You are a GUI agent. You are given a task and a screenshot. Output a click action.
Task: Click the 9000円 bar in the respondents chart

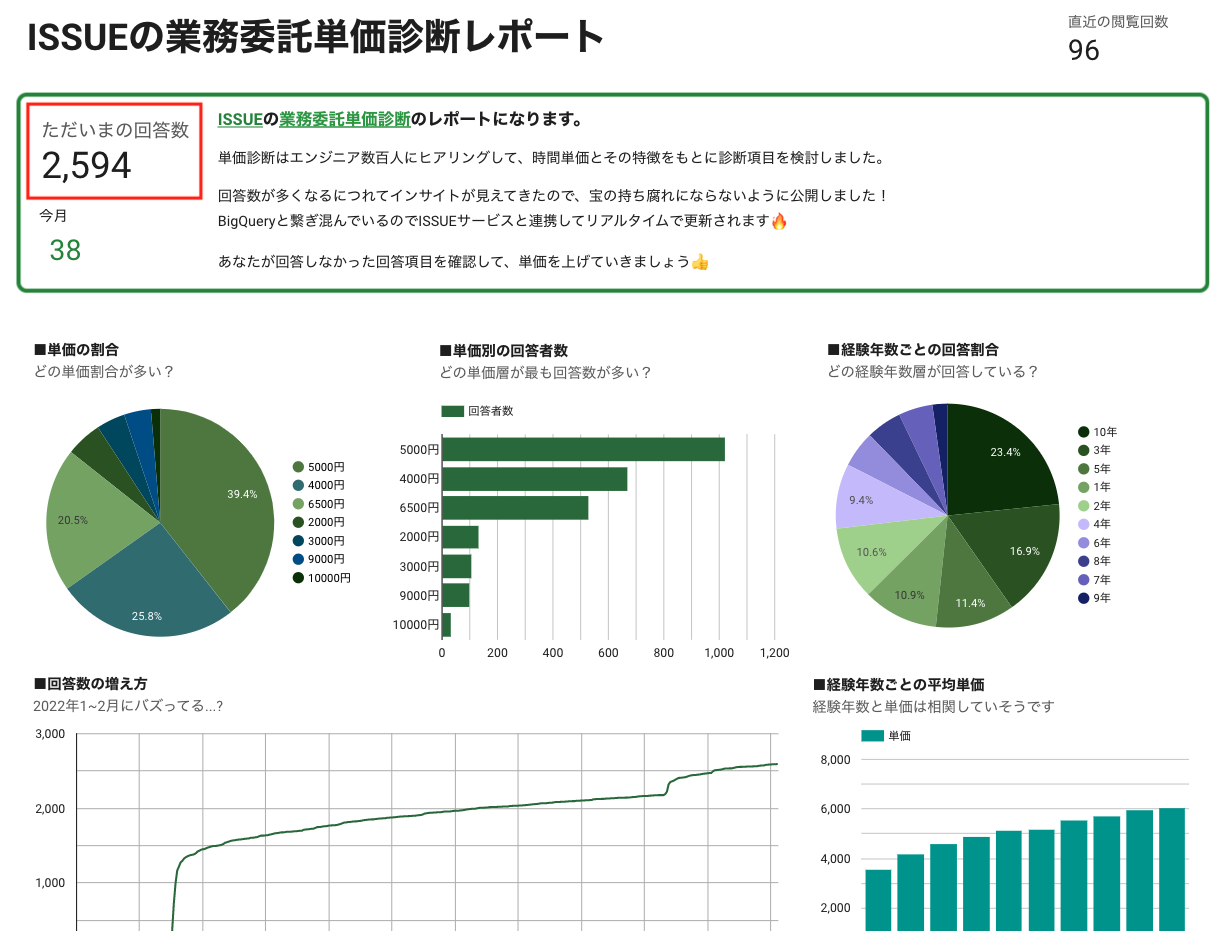(456, 595)
